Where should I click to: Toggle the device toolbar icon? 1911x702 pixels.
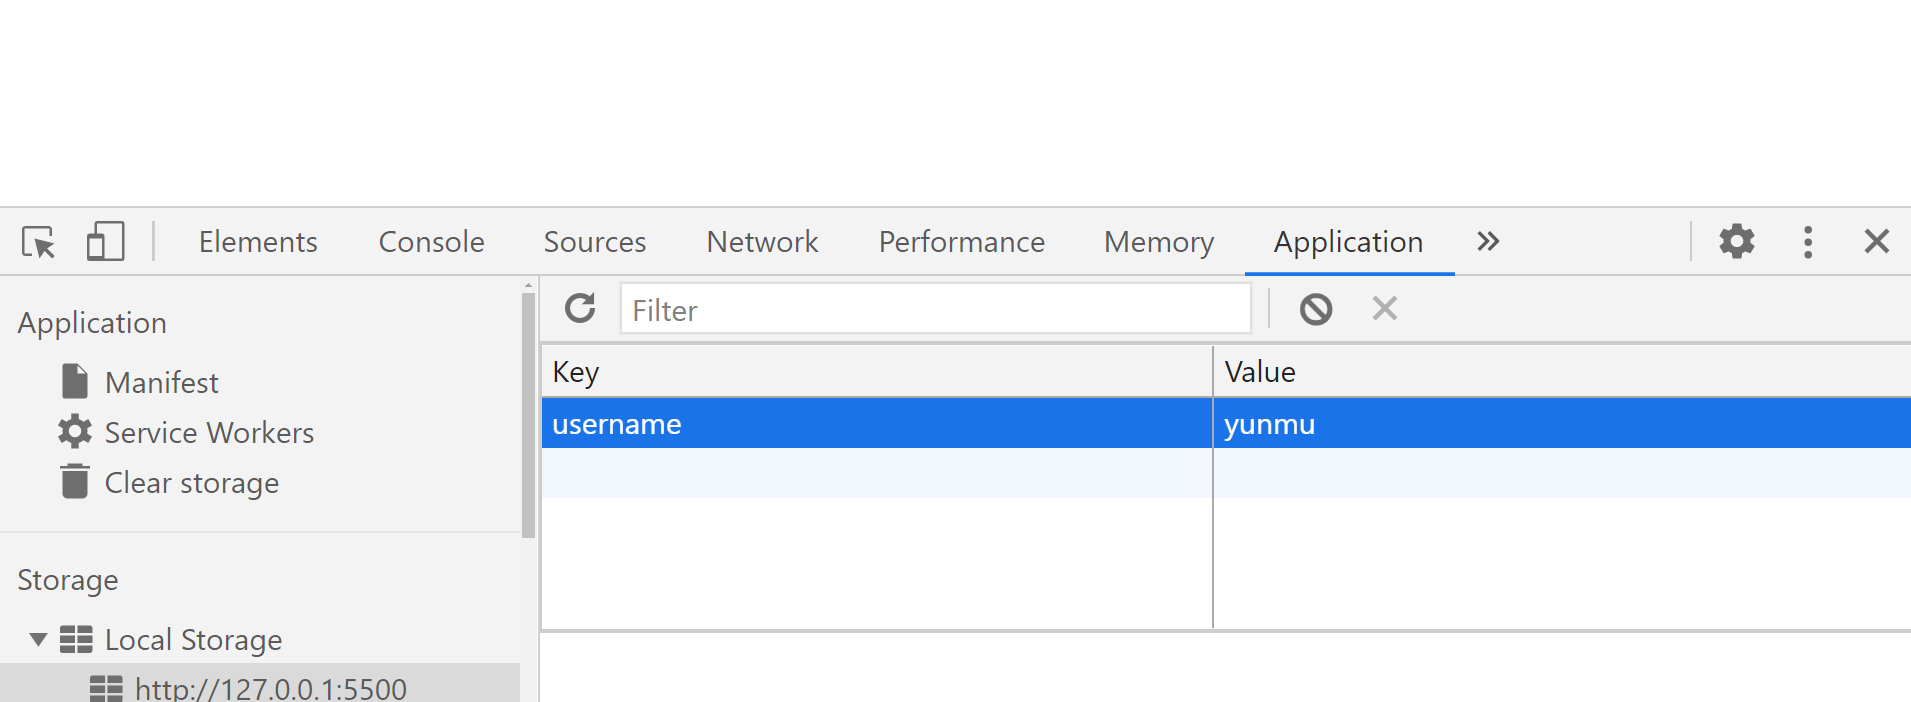pyautogui.click(x=105, y=242)
